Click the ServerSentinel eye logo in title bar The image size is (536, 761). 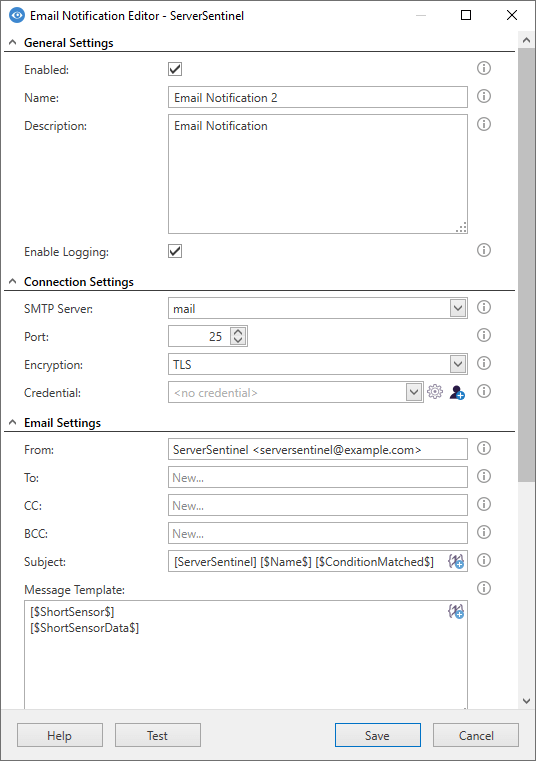click(17, 16)
